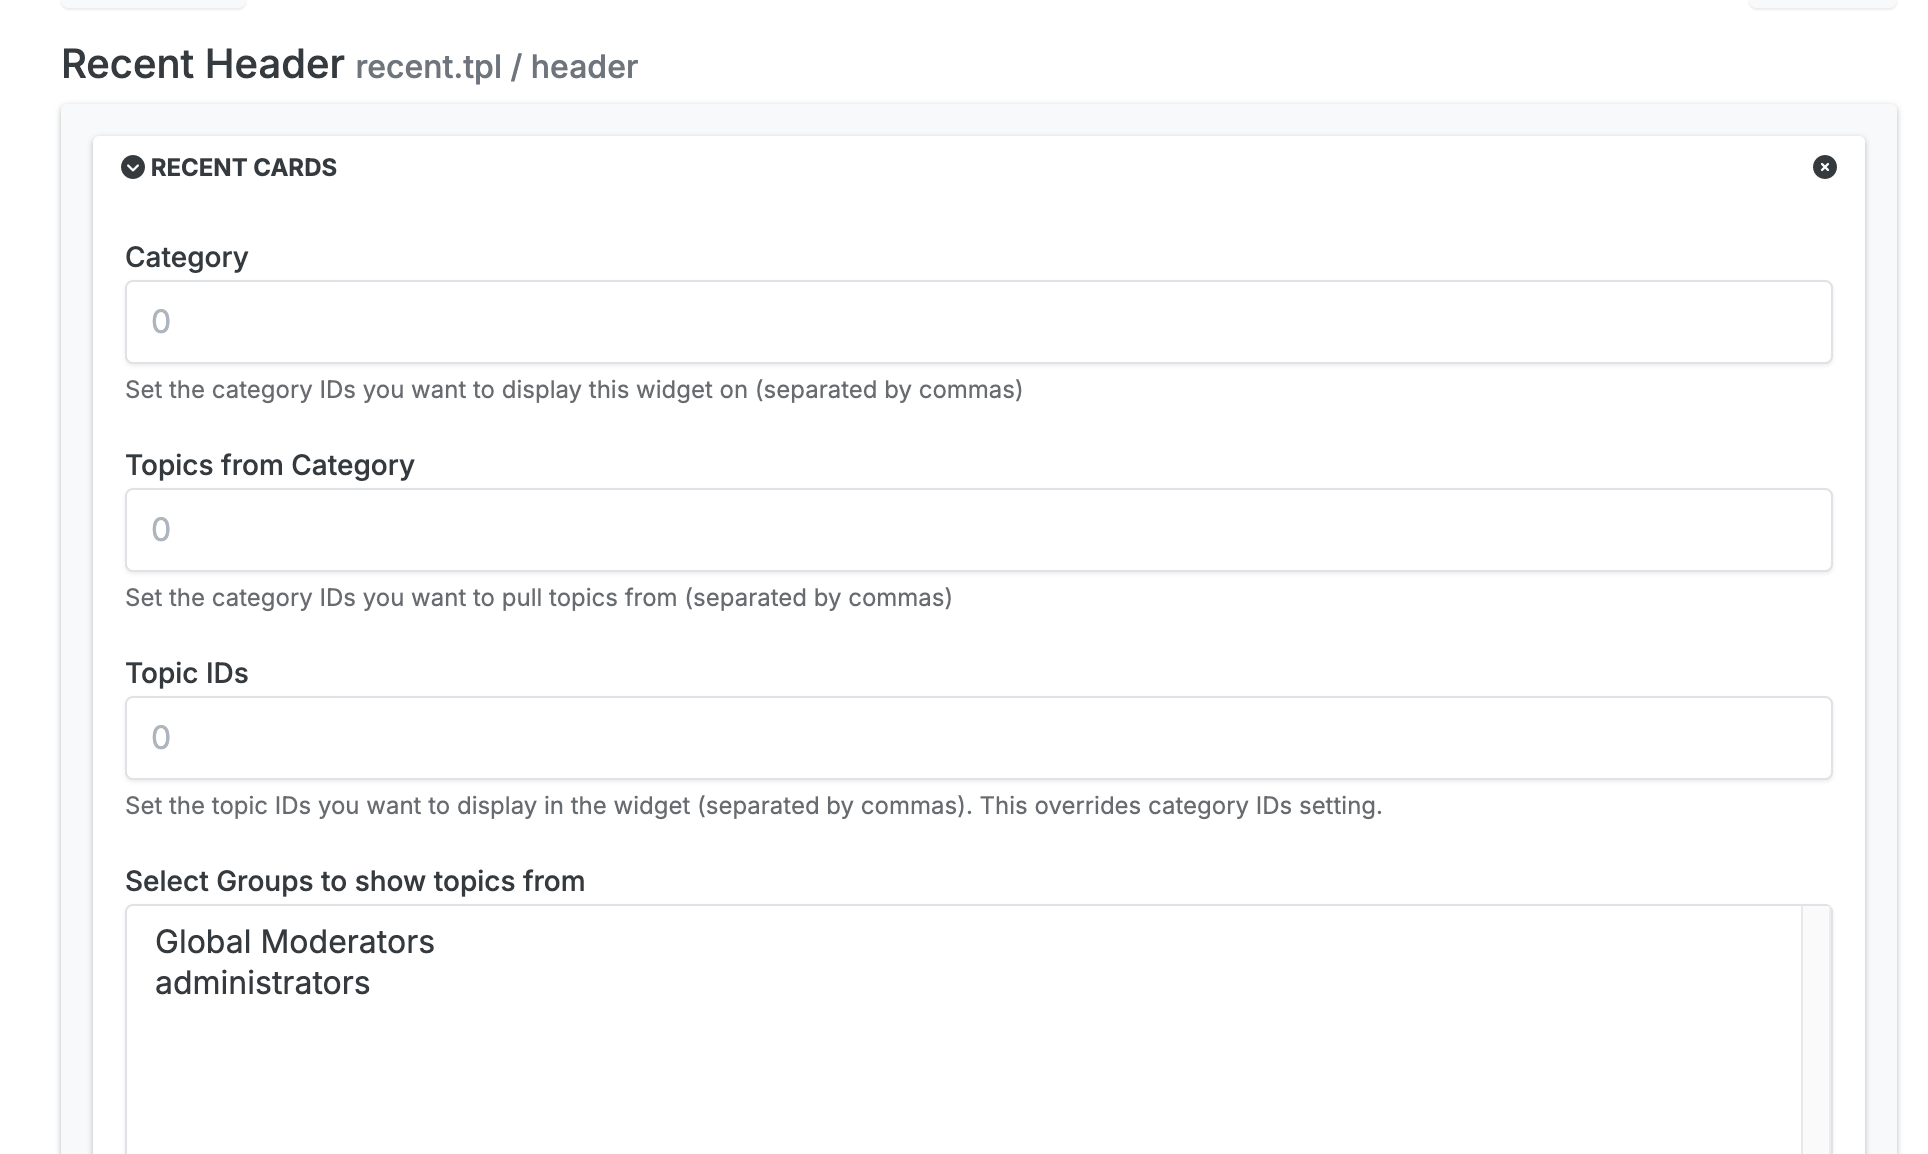This screenshot has width=1928, height=1154.
Task: Remove the Recent Cards widget
Action: [x=1824, y=167]
